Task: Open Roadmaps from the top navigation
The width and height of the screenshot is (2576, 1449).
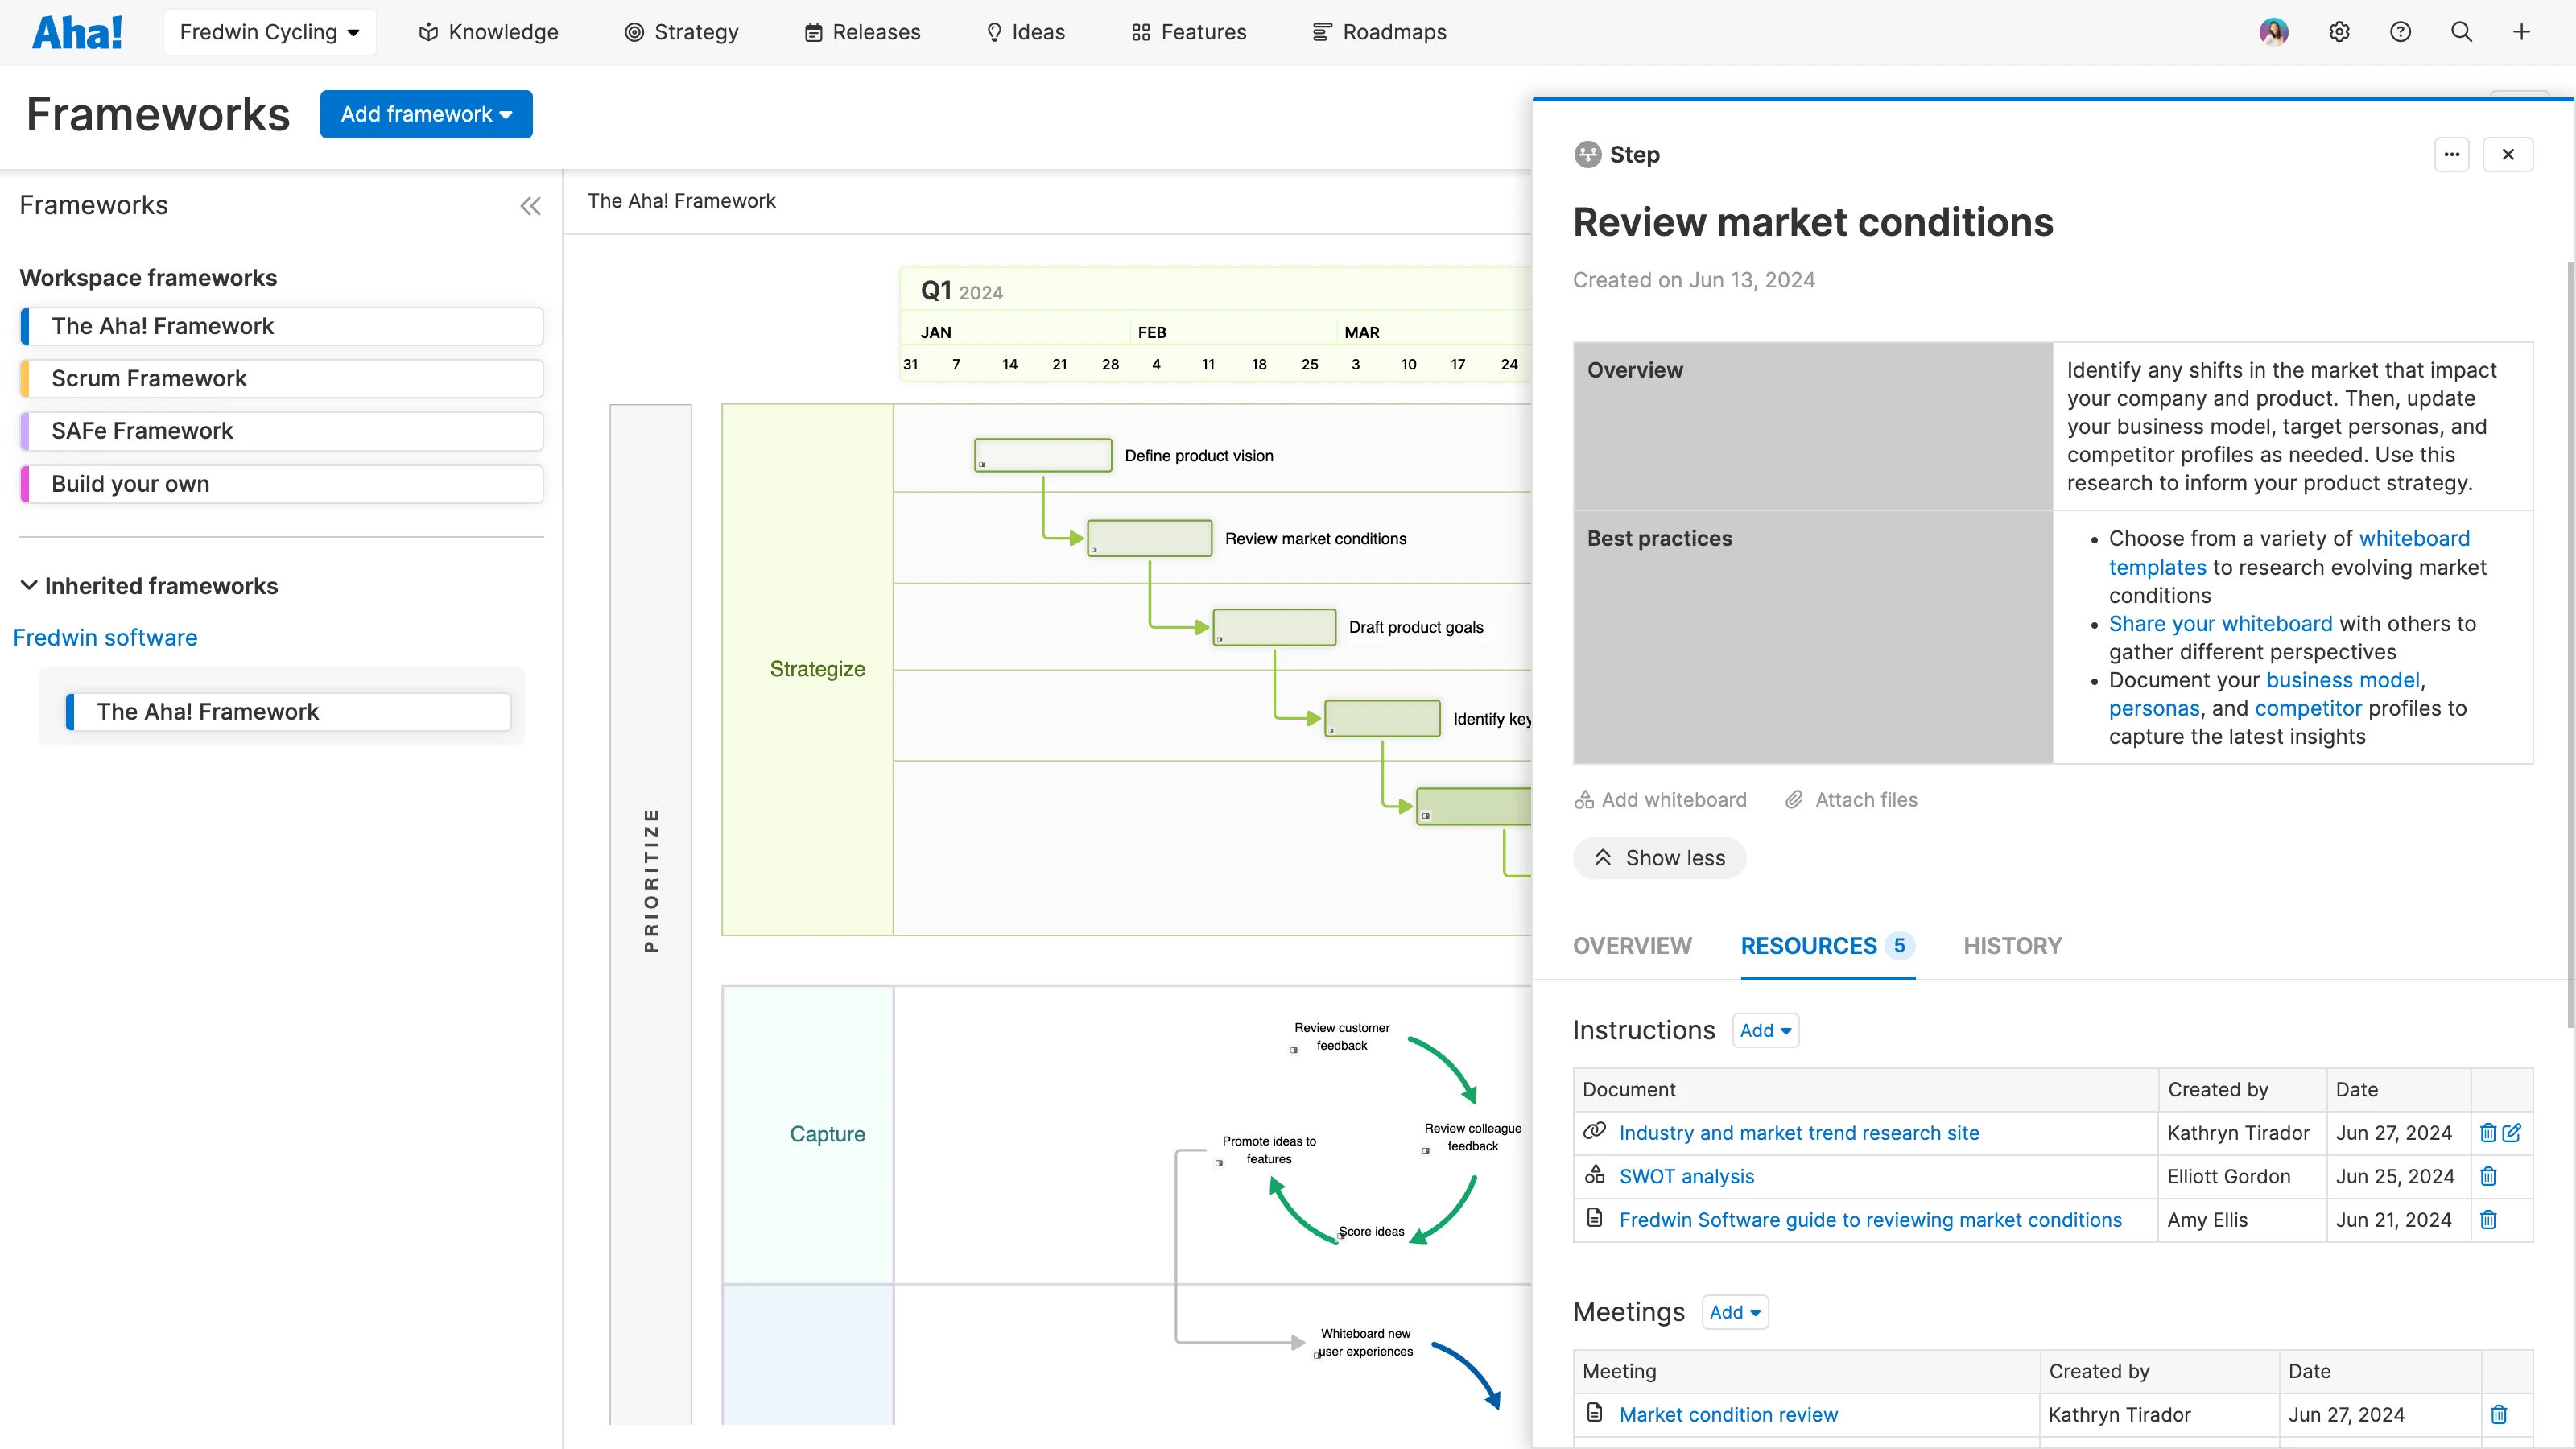Action: (1379, 31)
